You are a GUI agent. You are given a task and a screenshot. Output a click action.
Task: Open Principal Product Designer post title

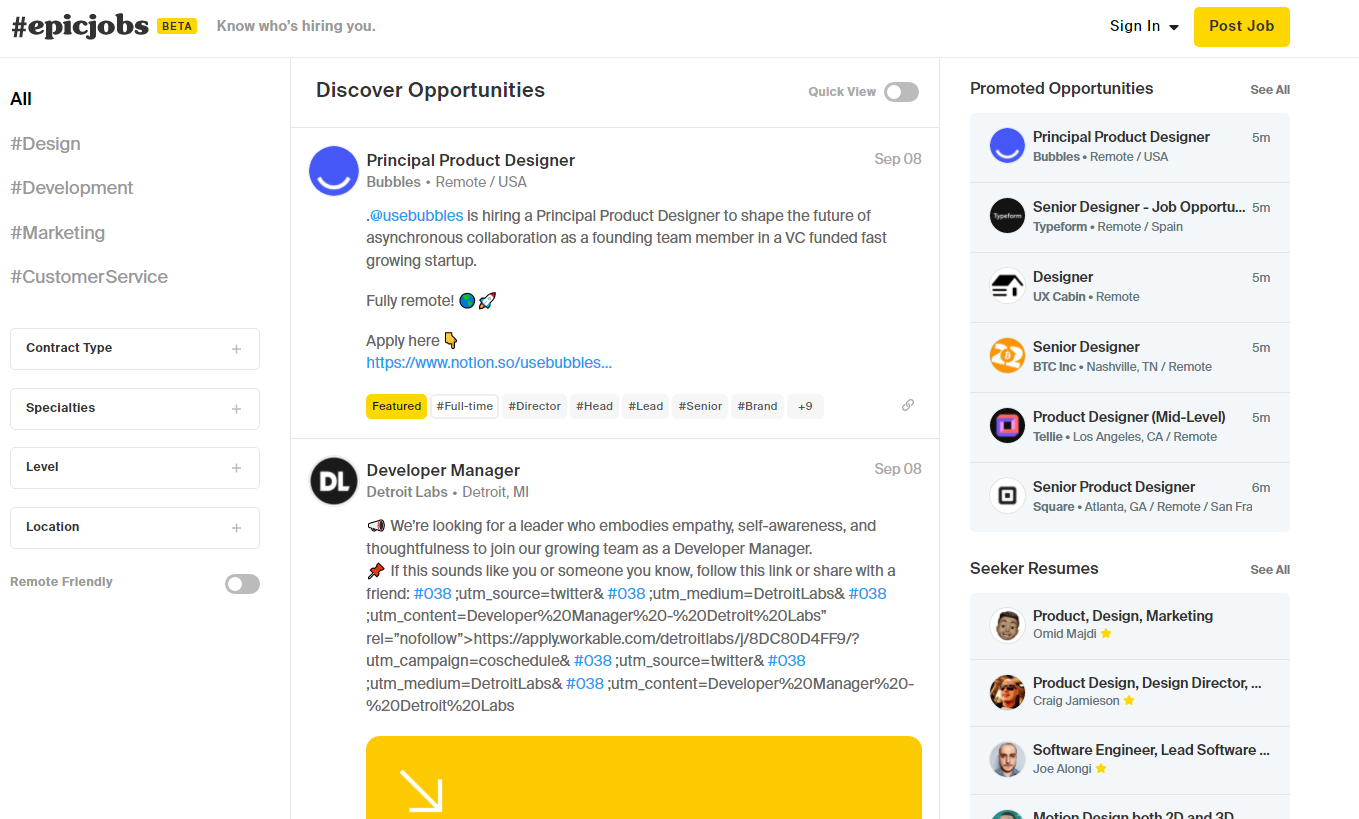pyautogui.click(x=471, y=160)
